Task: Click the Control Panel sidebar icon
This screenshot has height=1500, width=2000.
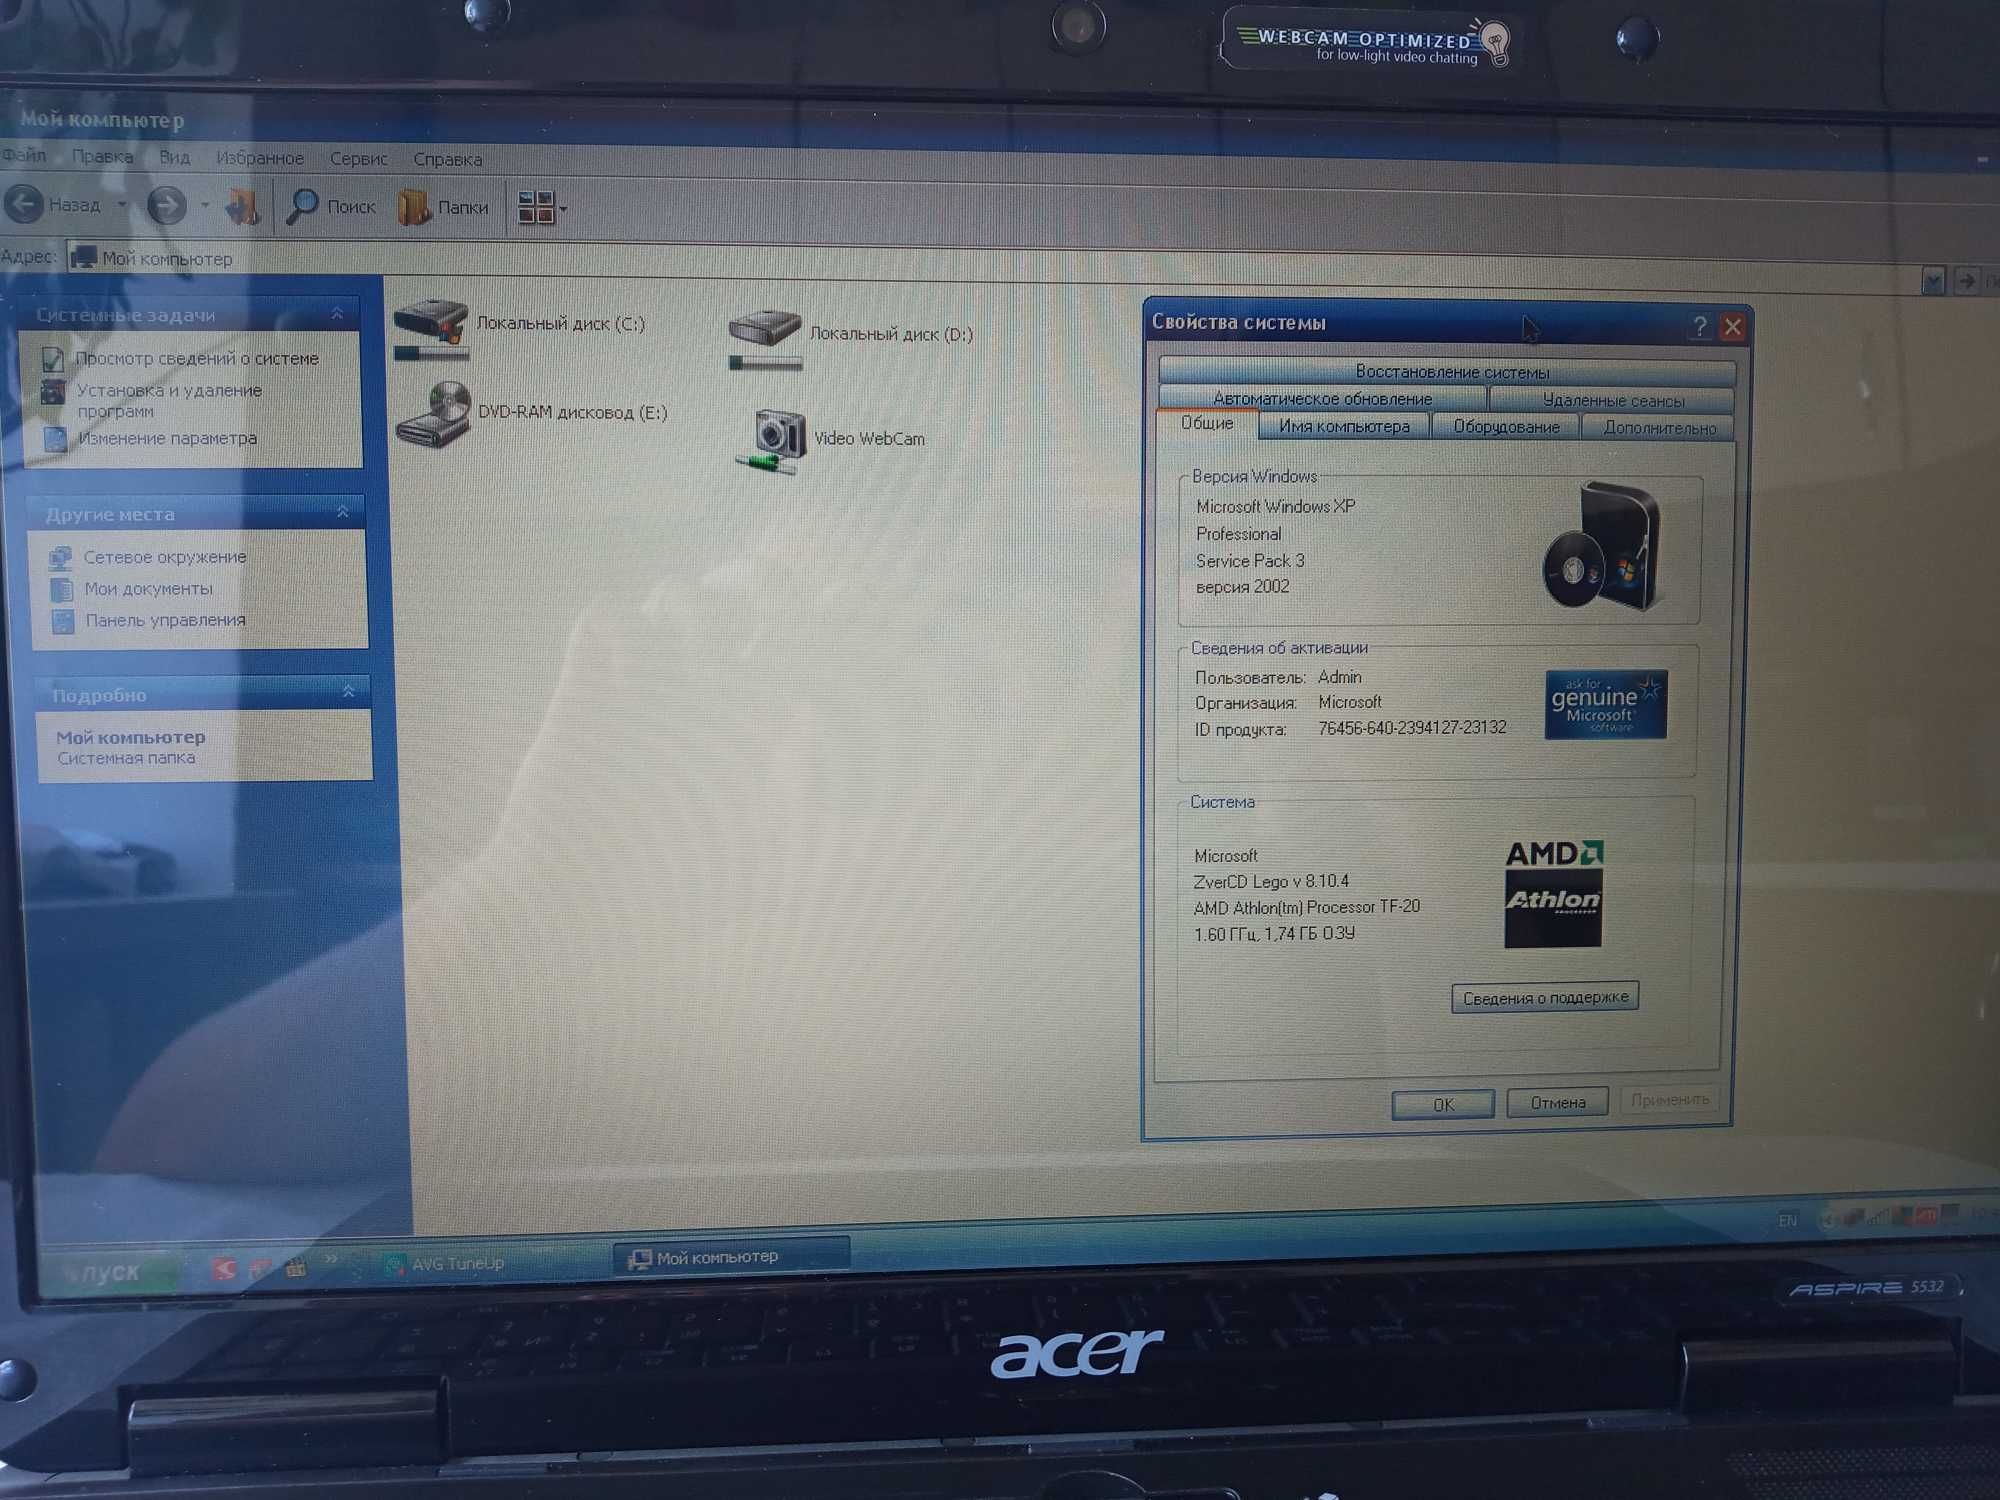Action: (63, 621)
